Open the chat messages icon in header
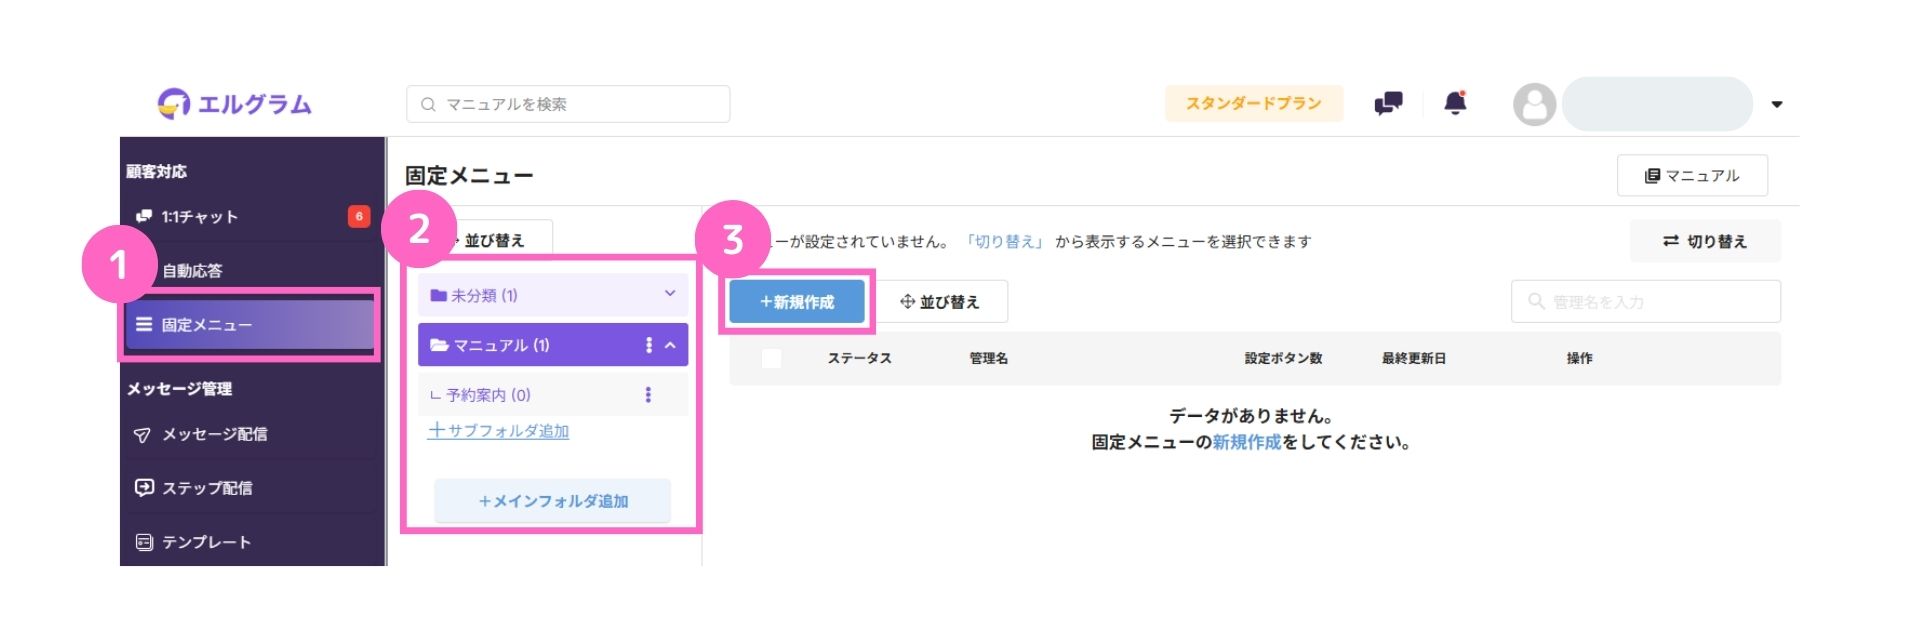Image resolution: width=1920 pixels, height=640 pixels. [1388, 103]
